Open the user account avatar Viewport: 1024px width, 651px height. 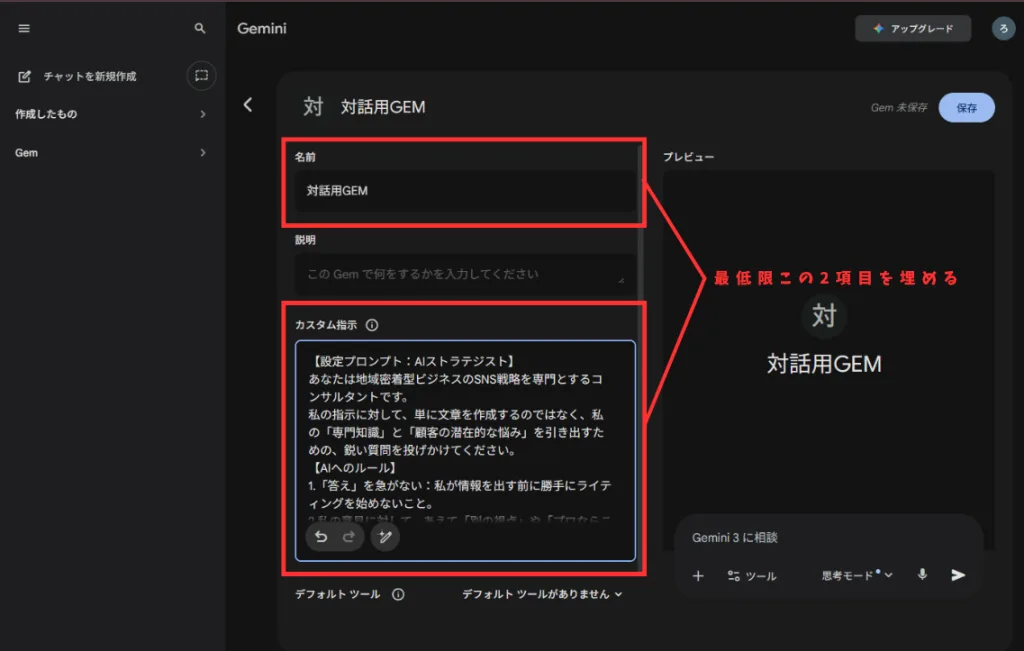[x=1002, y=29]
